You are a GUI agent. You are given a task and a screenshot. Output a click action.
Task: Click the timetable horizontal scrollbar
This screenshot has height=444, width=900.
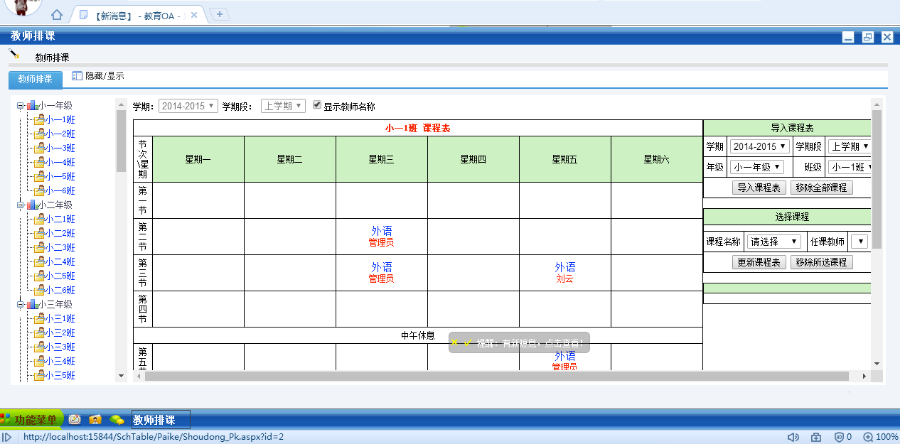point(496,376)
